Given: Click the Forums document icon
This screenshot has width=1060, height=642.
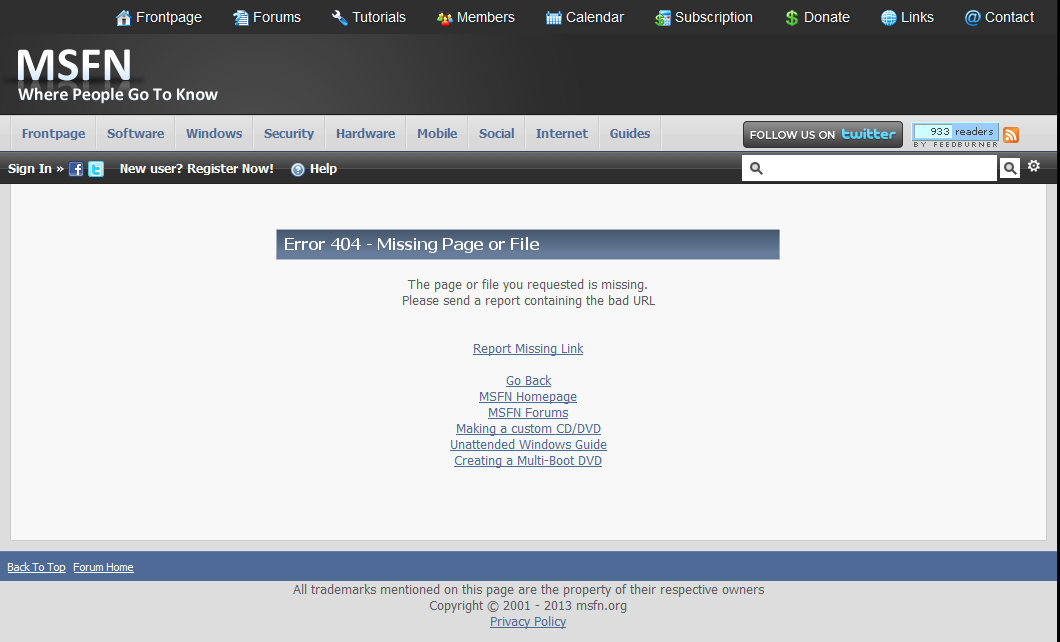Looking at the screenshot, I should [x=241, y=18].
